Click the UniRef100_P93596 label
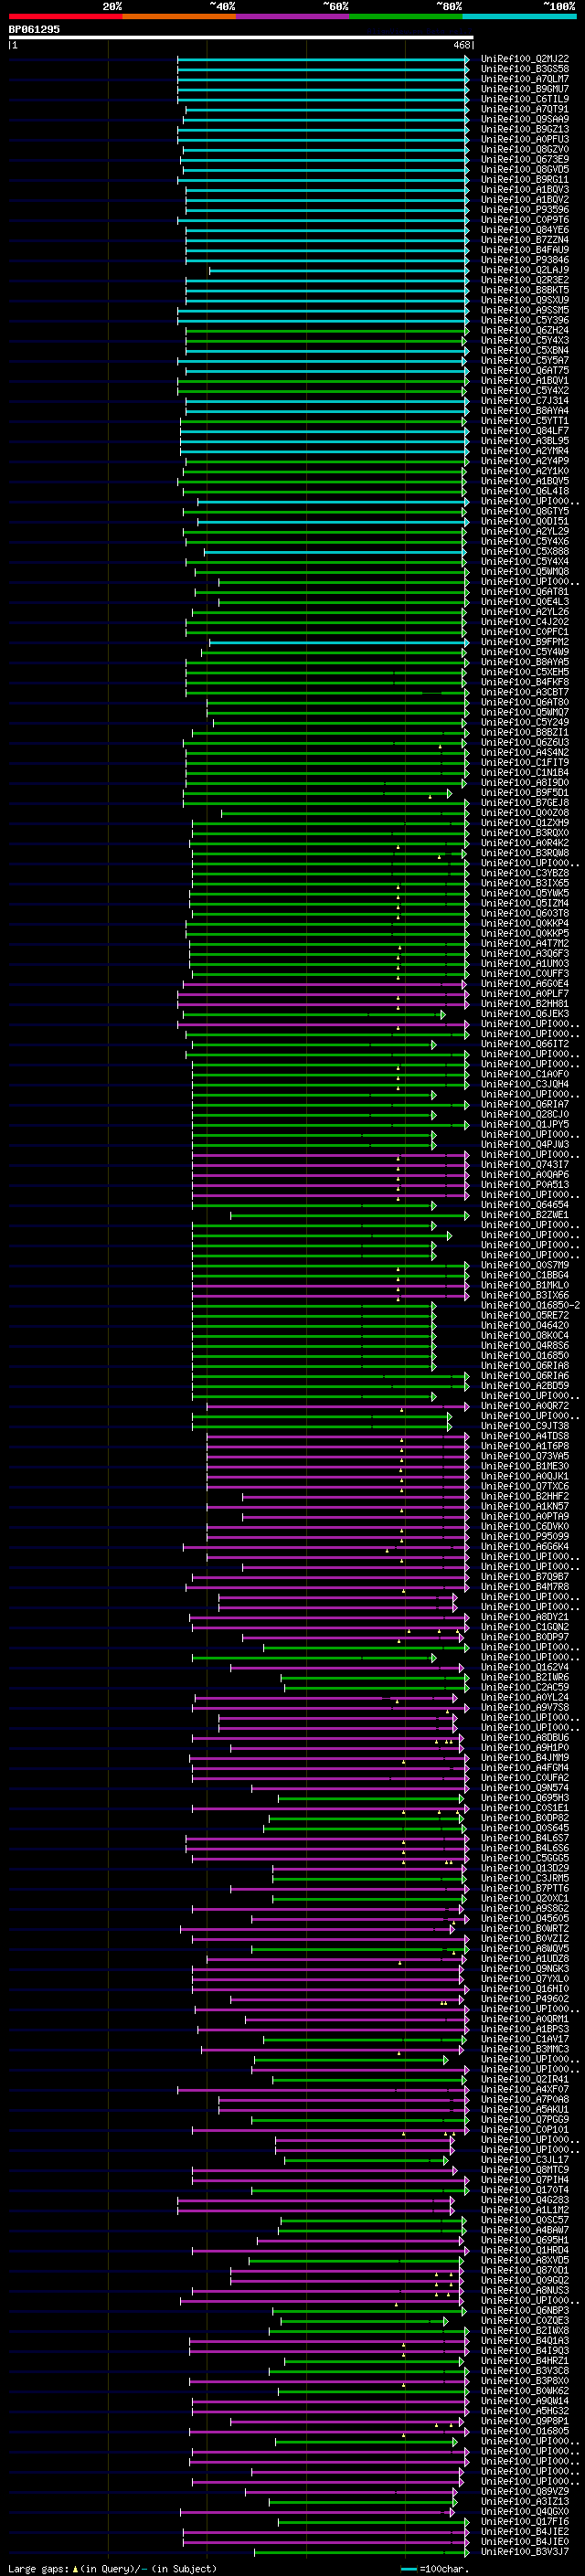The height and width of the screenshot is (2576, 585). [x=524, y=210]
